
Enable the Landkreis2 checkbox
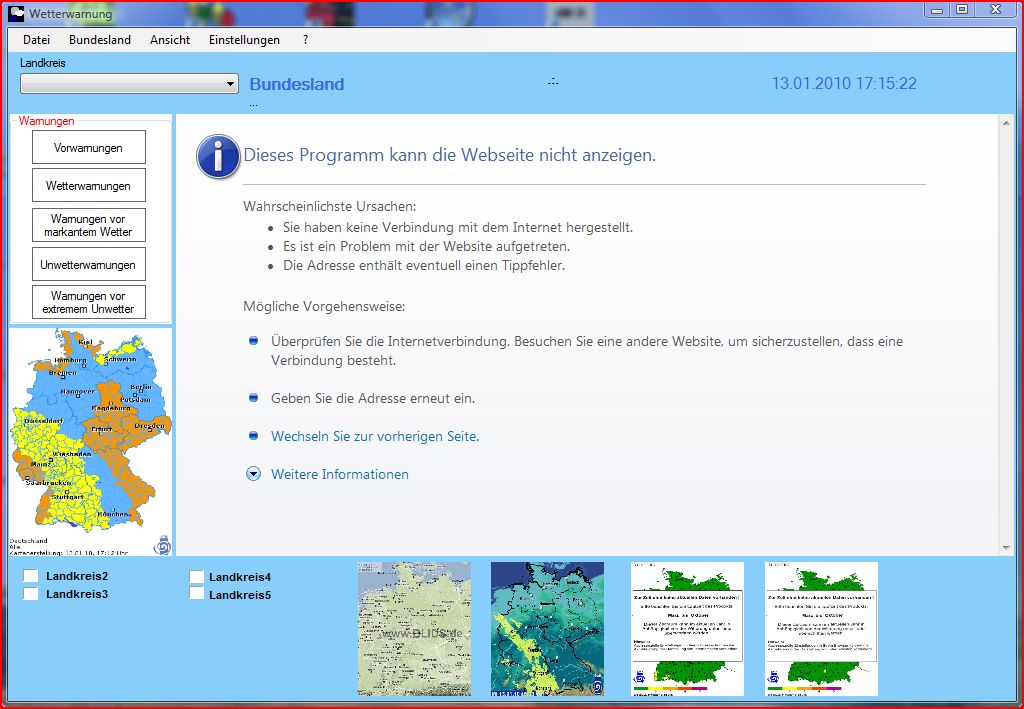tap(31, 576)
